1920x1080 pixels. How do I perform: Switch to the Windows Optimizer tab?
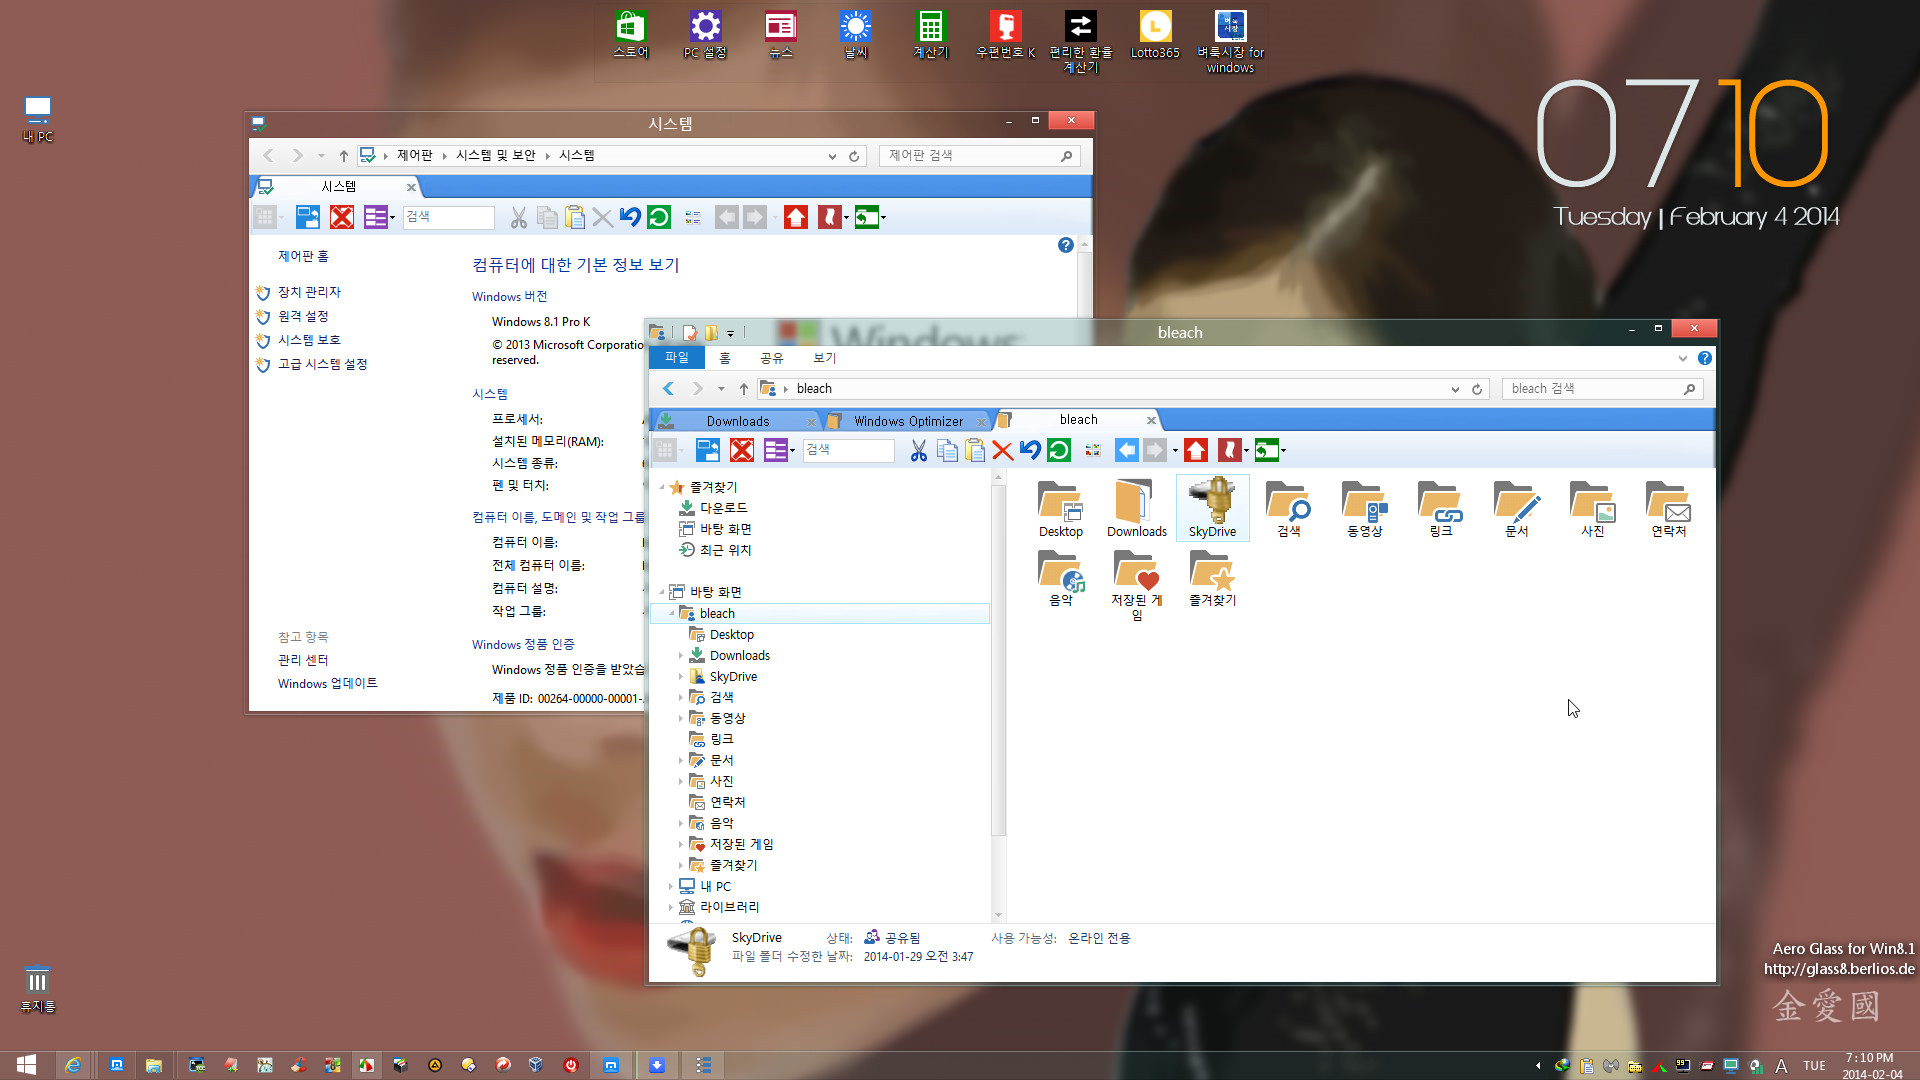(x=908, y=421)
